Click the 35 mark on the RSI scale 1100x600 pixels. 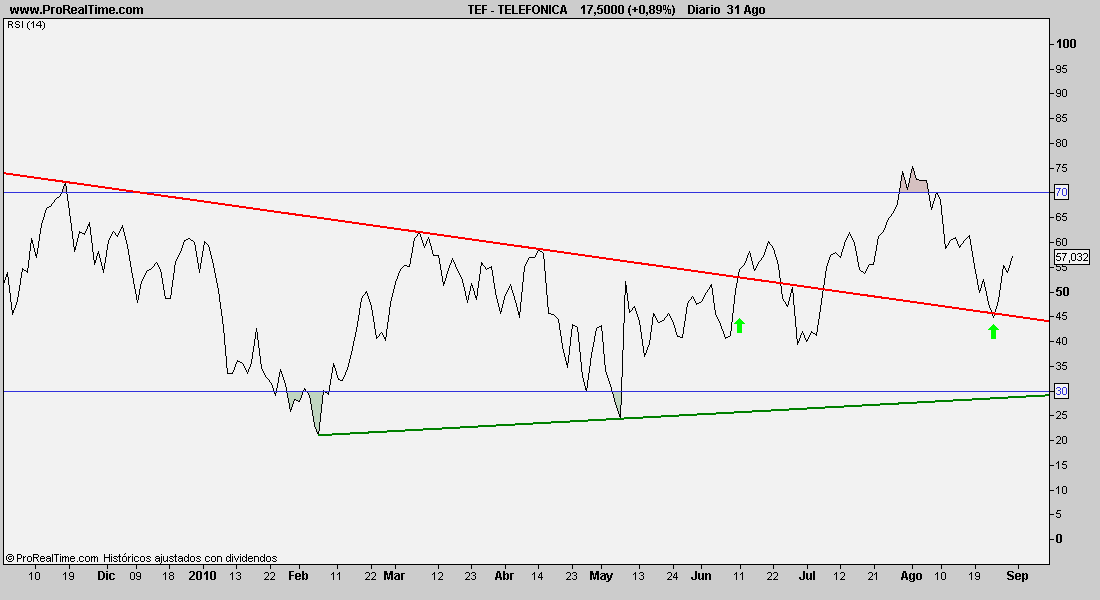(x=1061, y=366)
